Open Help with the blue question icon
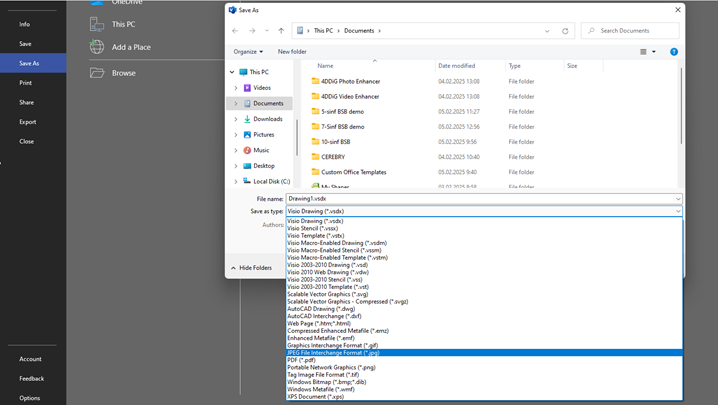718x405 pixels. pos(674,52)
